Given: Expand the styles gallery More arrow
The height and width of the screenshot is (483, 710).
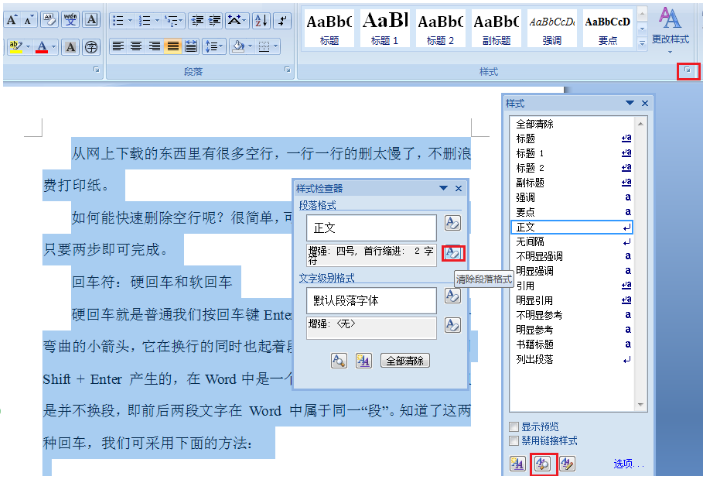Looking at the screenshot, I should (x=642, y=43).
